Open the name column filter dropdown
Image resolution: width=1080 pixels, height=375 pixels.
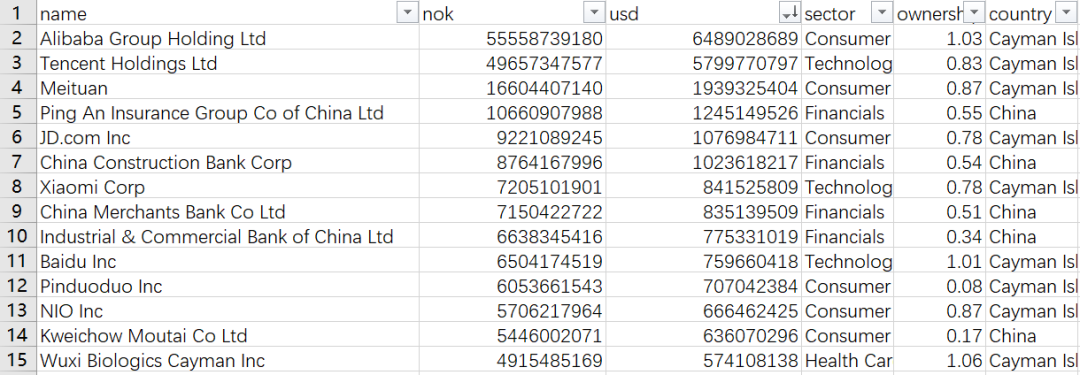(408, 12)
